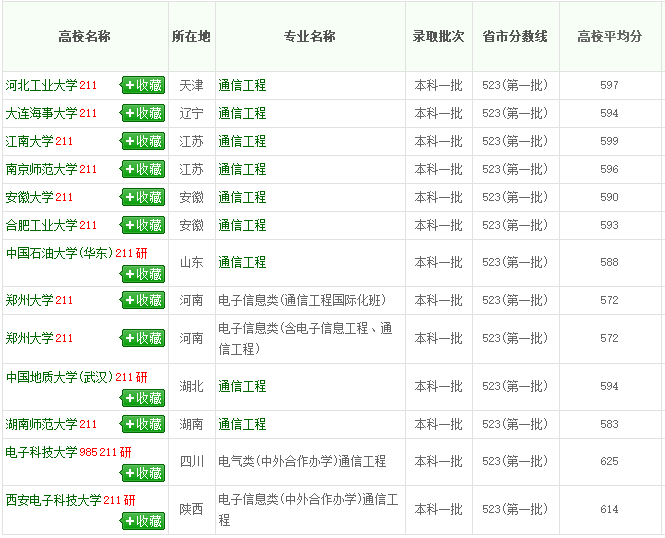Click 收藏 button for 西安电子科技大学
The height and width of the screenshot is (538, 665).
[142, 521]
